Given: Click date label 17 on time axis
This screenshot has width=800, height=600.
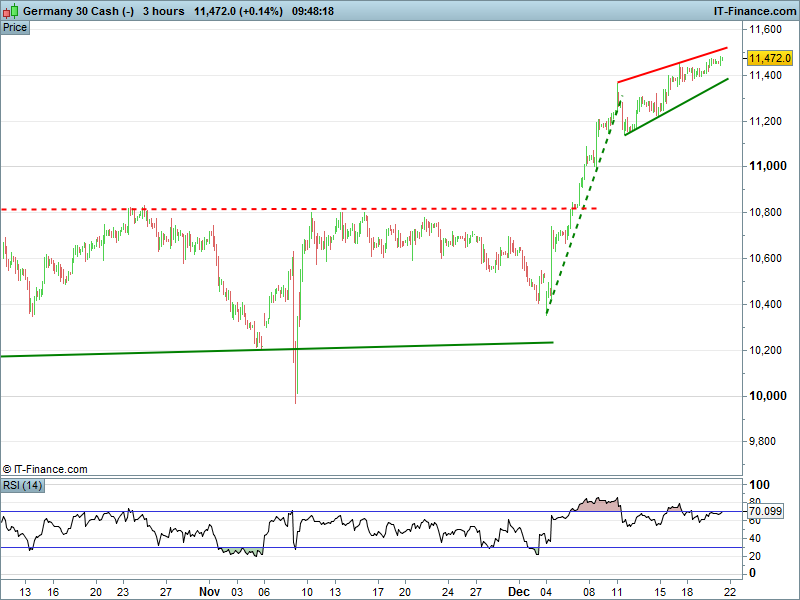Looking at the screenshot, I should [x=378, y=592].
